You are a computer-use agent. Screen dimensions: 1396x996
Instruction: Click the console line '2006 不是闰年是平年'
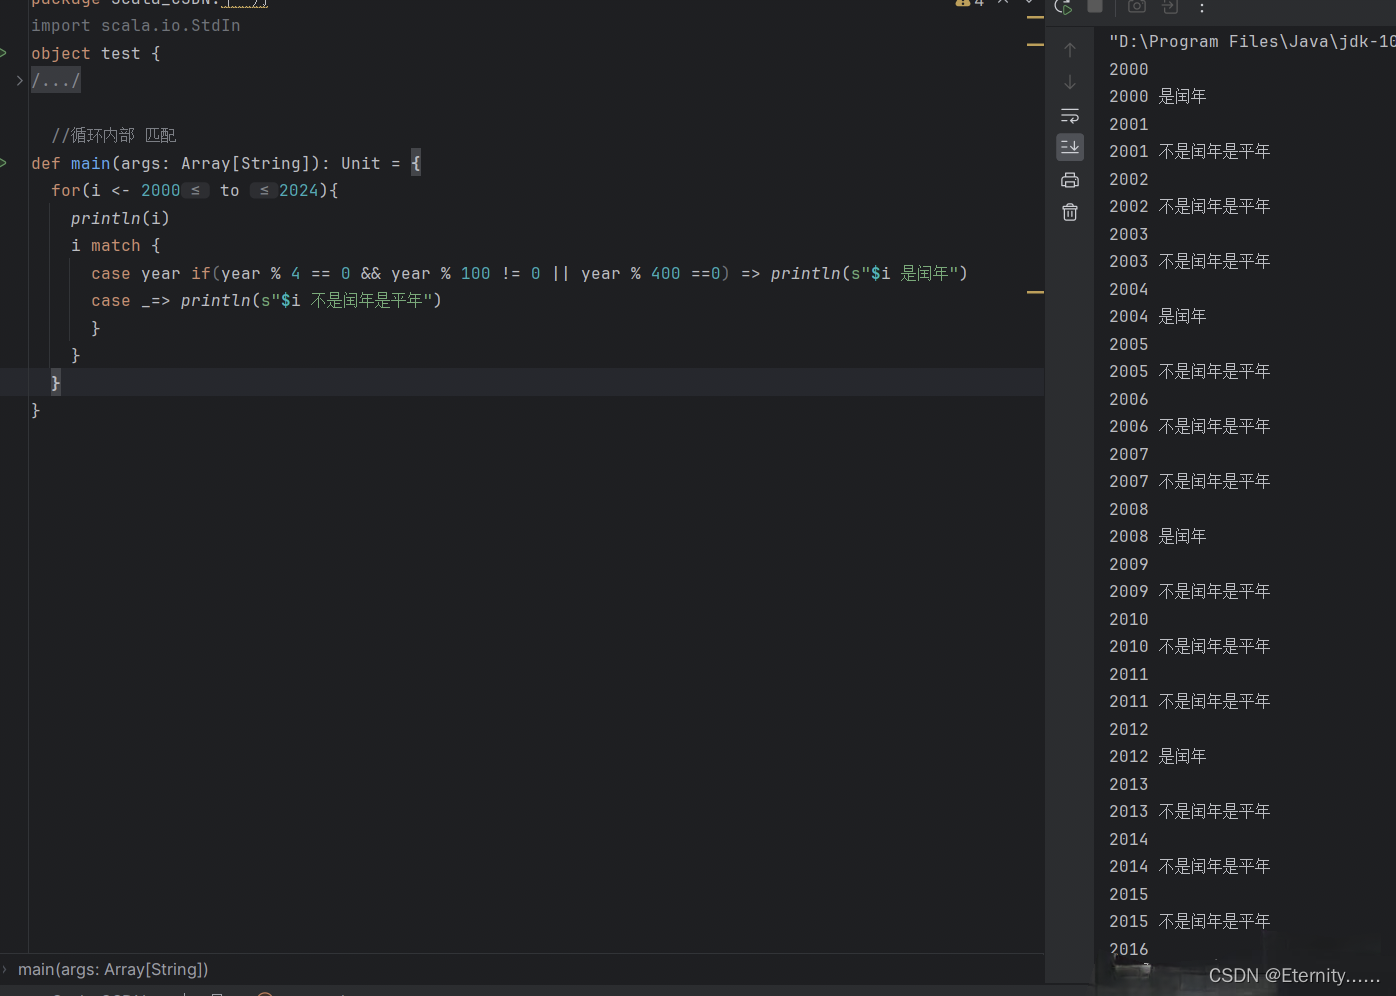tap(1190, 426)
